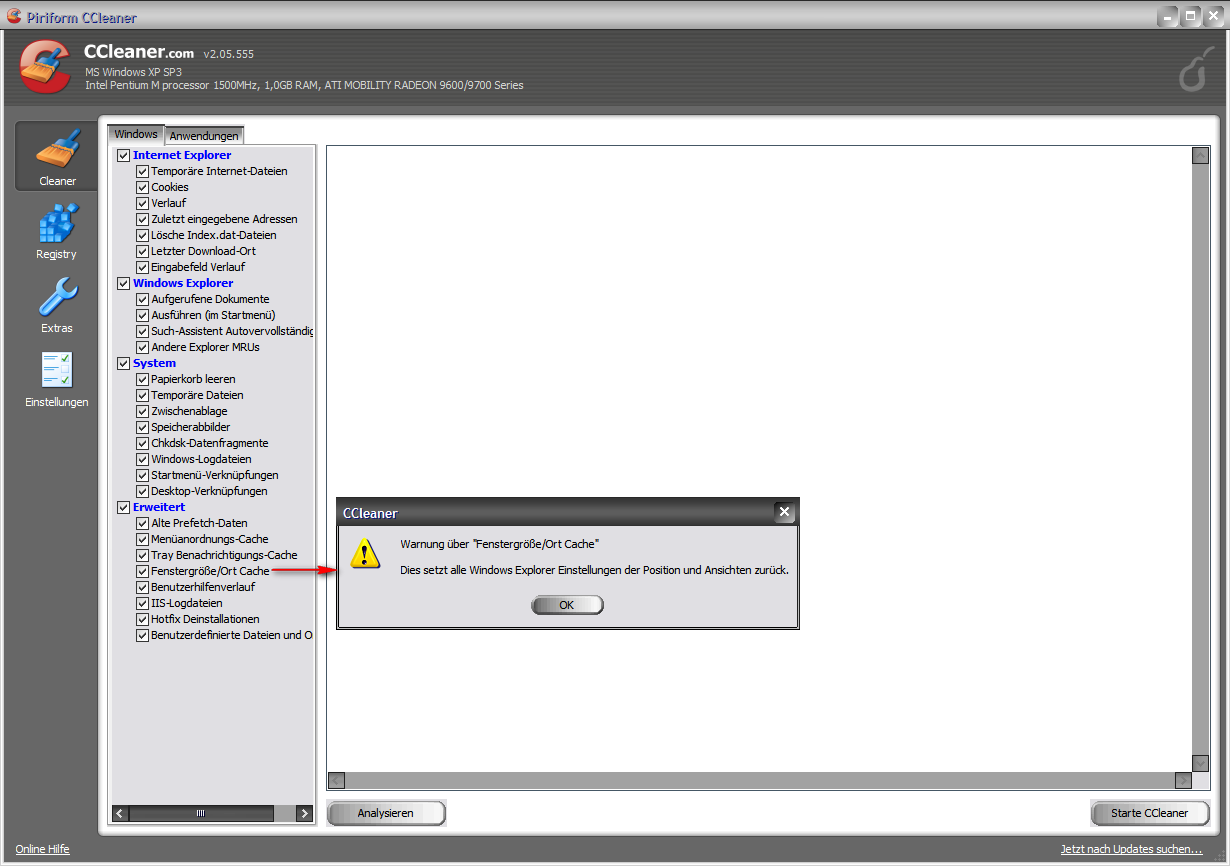
Task: Toggle Zwischenablage checkbox
Action: [x=142, y=411]
